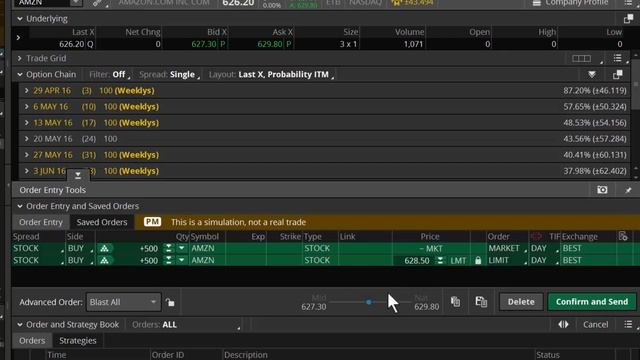Click the 628.50 limit price field
The image size is (640, 360).
coord(416,260)
